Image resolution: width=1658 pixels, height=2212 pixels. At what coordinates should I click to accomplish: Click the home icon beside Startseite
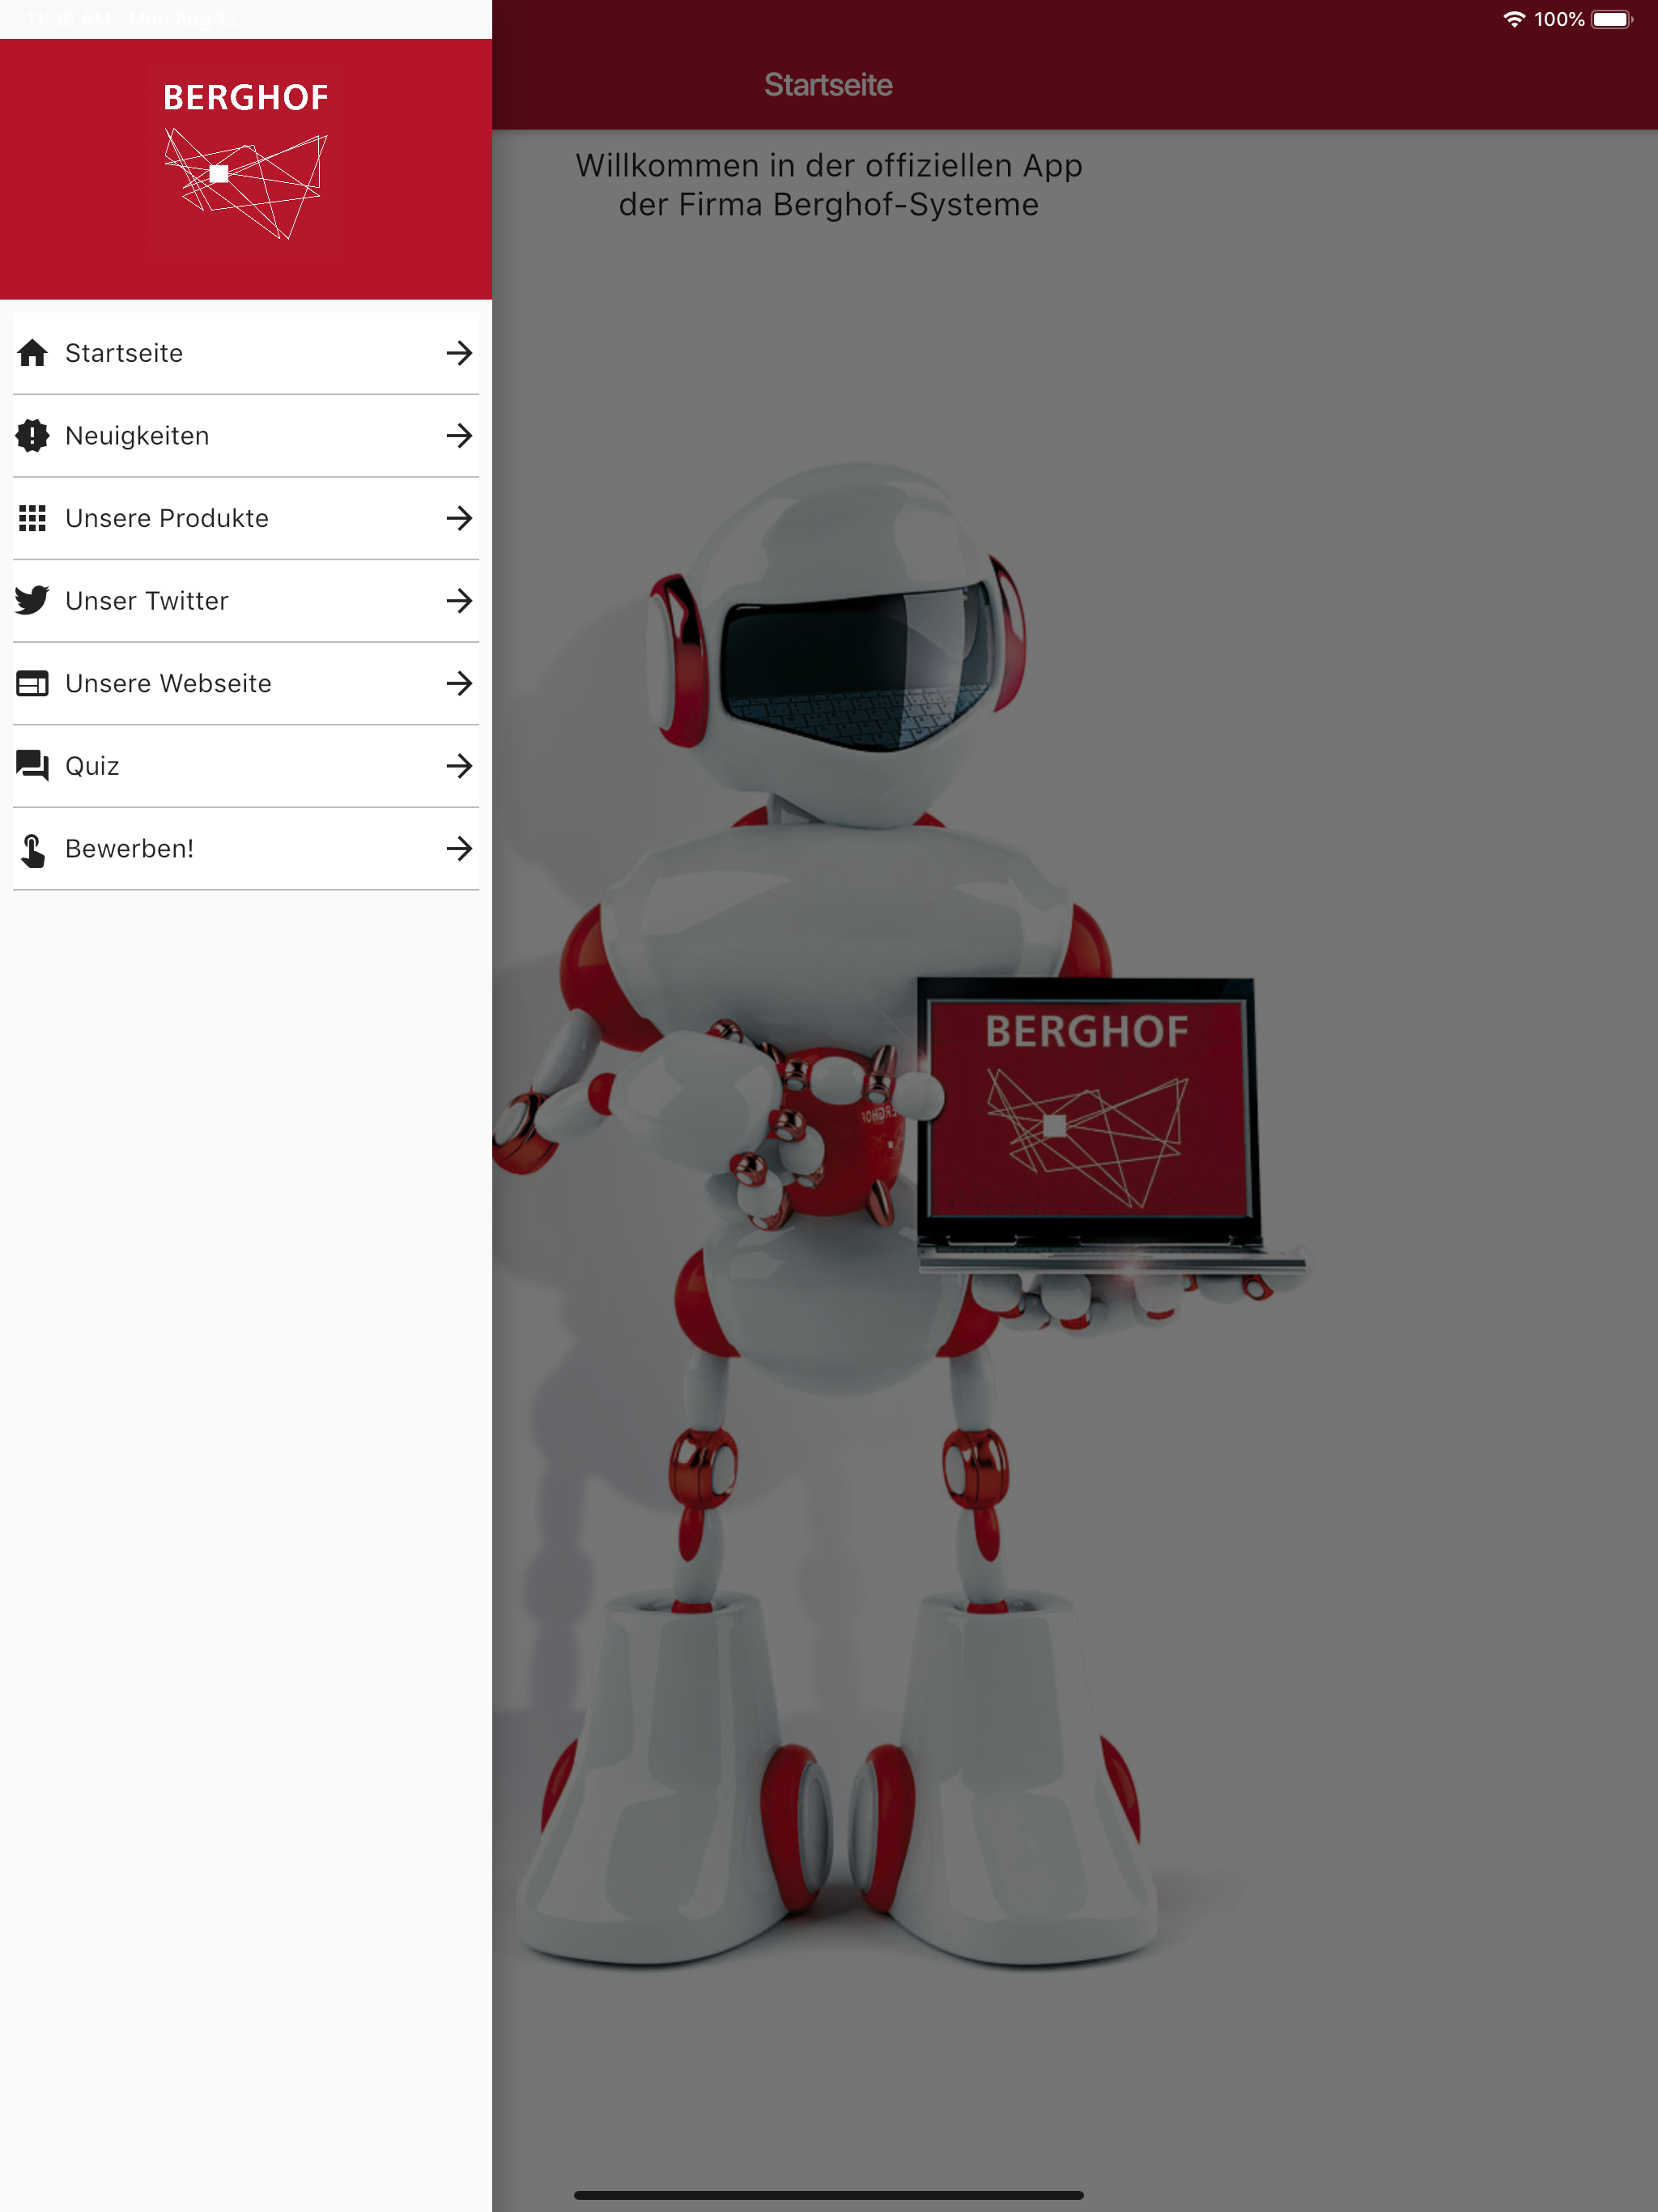click(32, 353)
